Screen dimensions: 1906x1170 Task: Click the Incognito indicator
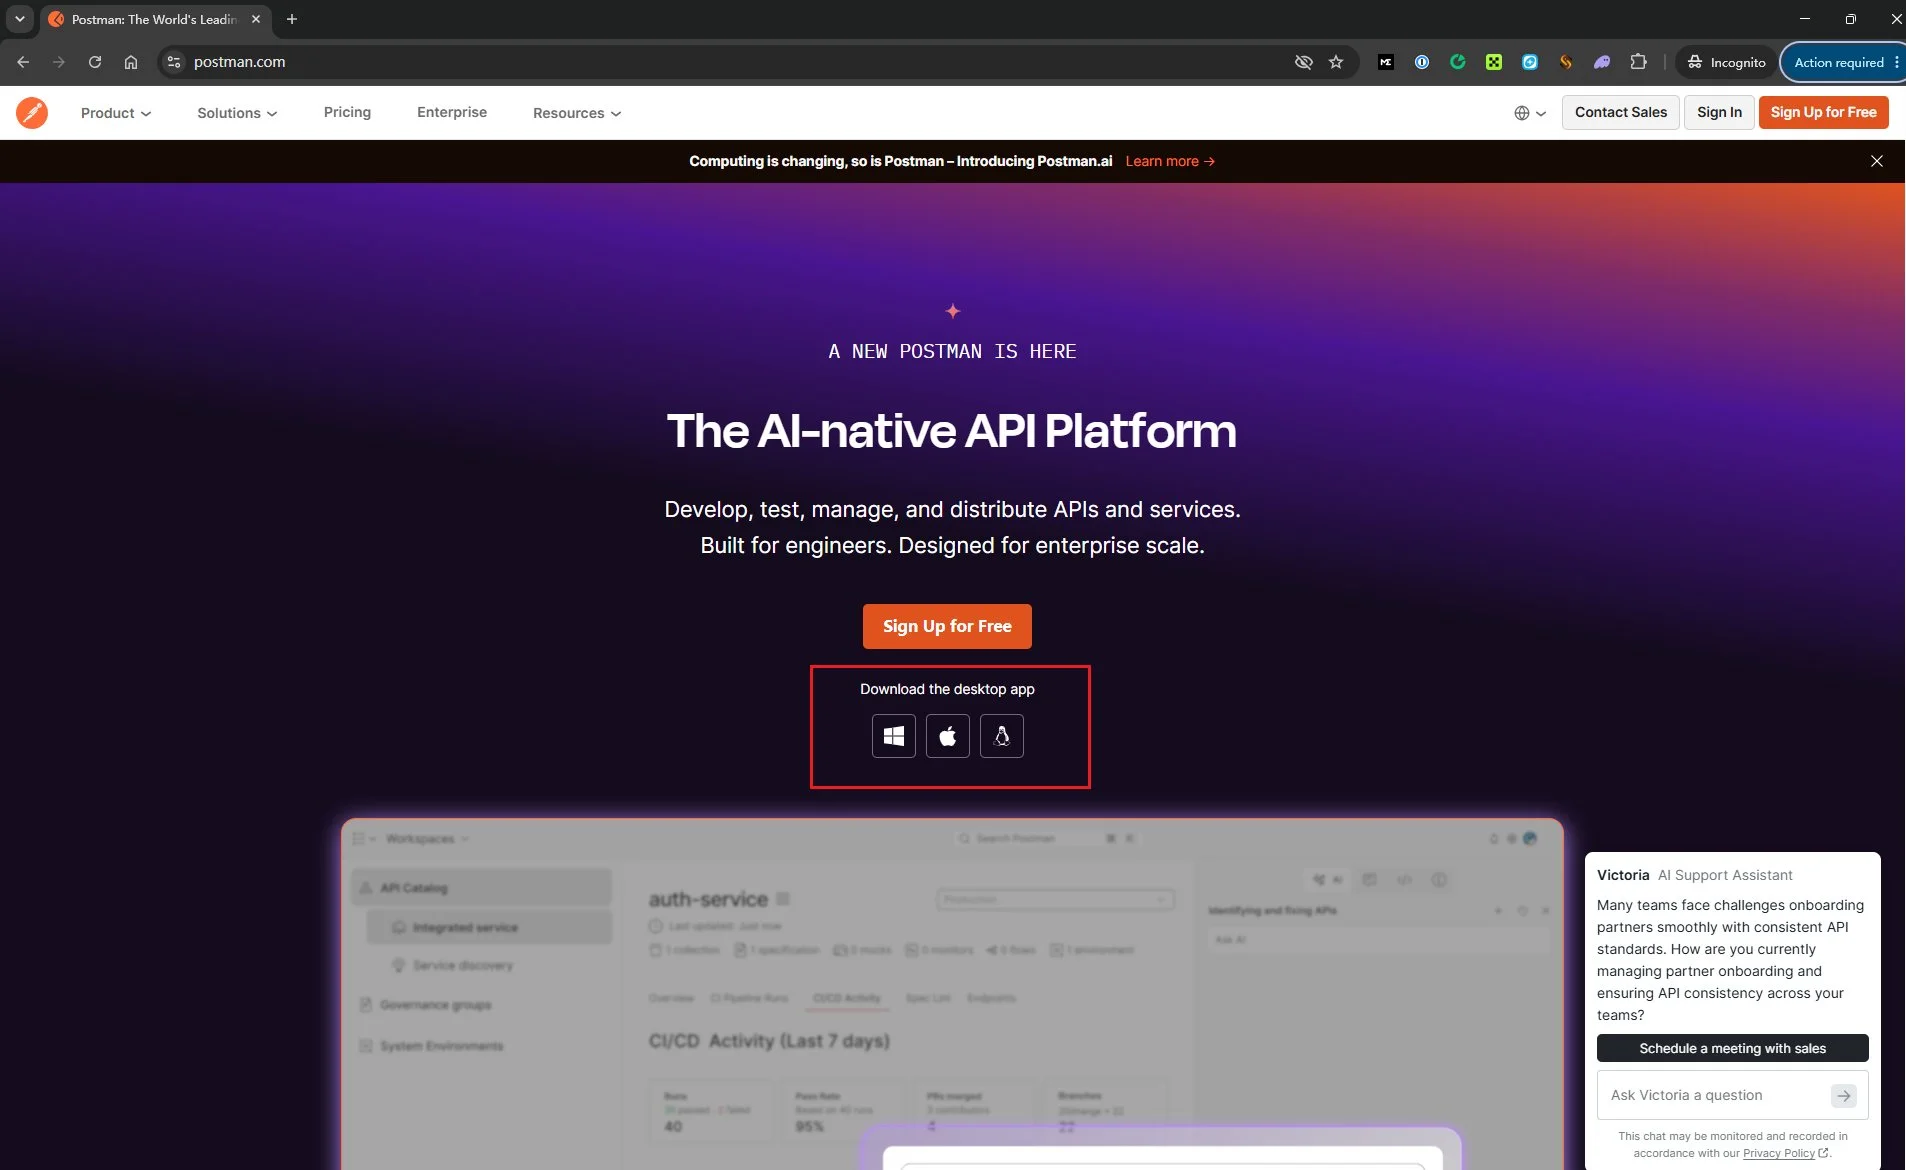pyautogui.click(x=1727, y=62)
